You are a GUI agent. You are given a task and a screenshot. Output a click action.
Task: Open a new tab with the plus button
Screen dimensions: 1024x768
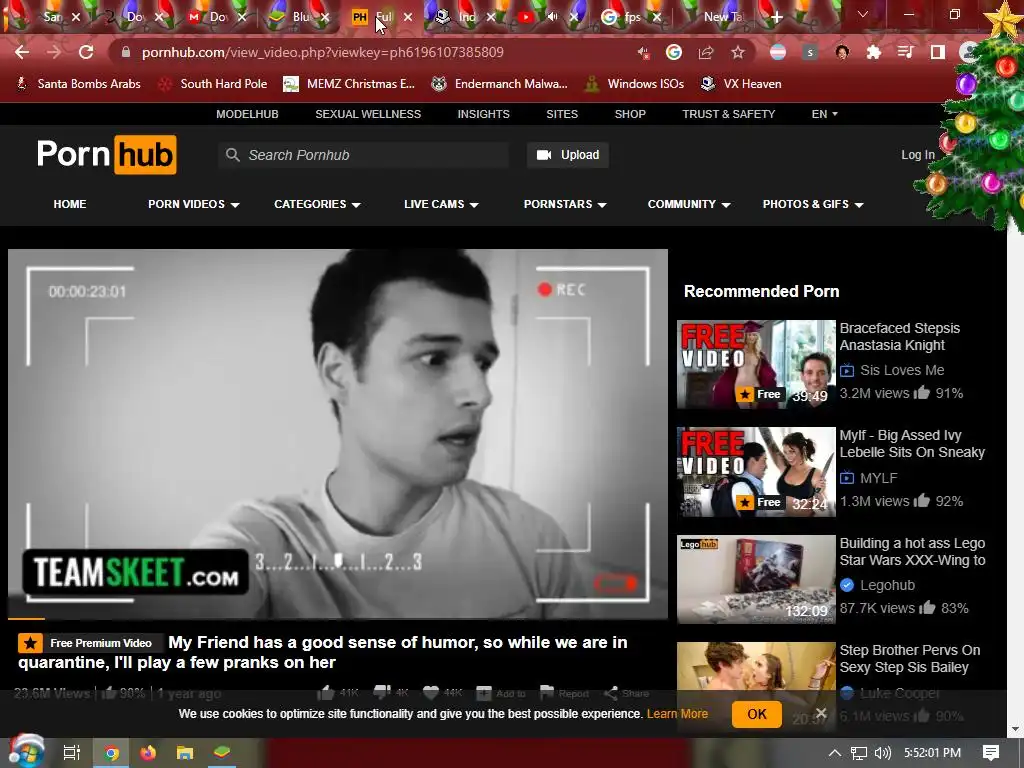click(x=776, y=17)
